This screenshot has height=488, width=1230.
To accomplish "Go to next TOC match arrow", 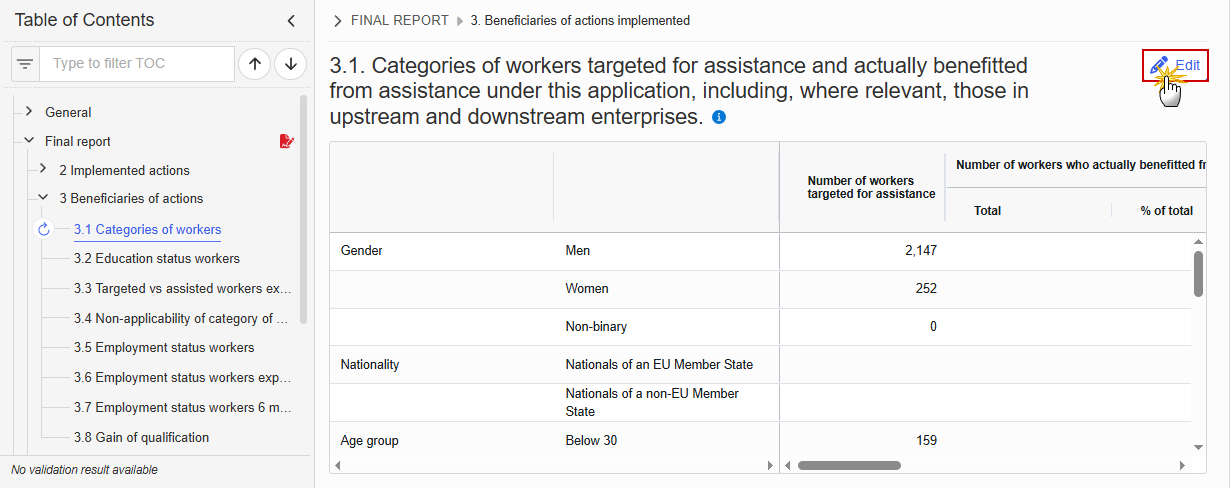I will (x=290, y=64).
